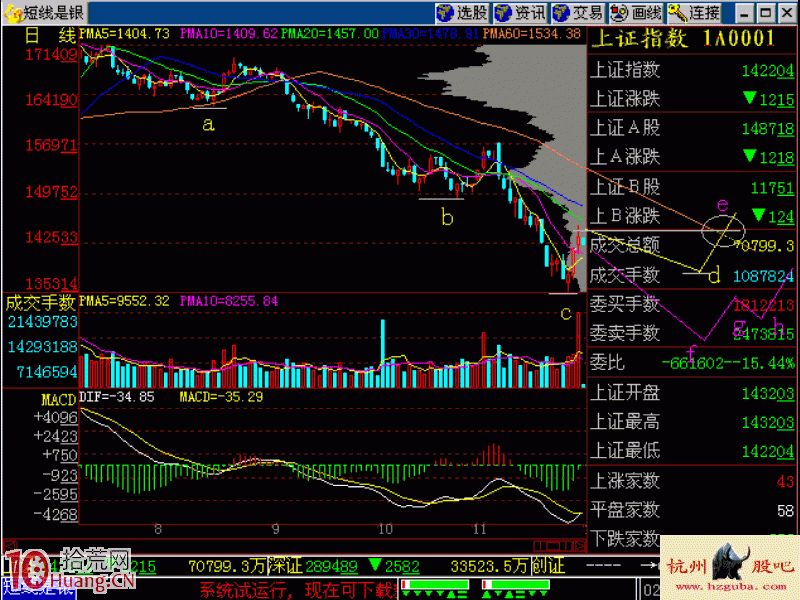This screenshot has width=800, height=600.
Task: Open the 资讯 news toolbar button
Action: point(520,13)
